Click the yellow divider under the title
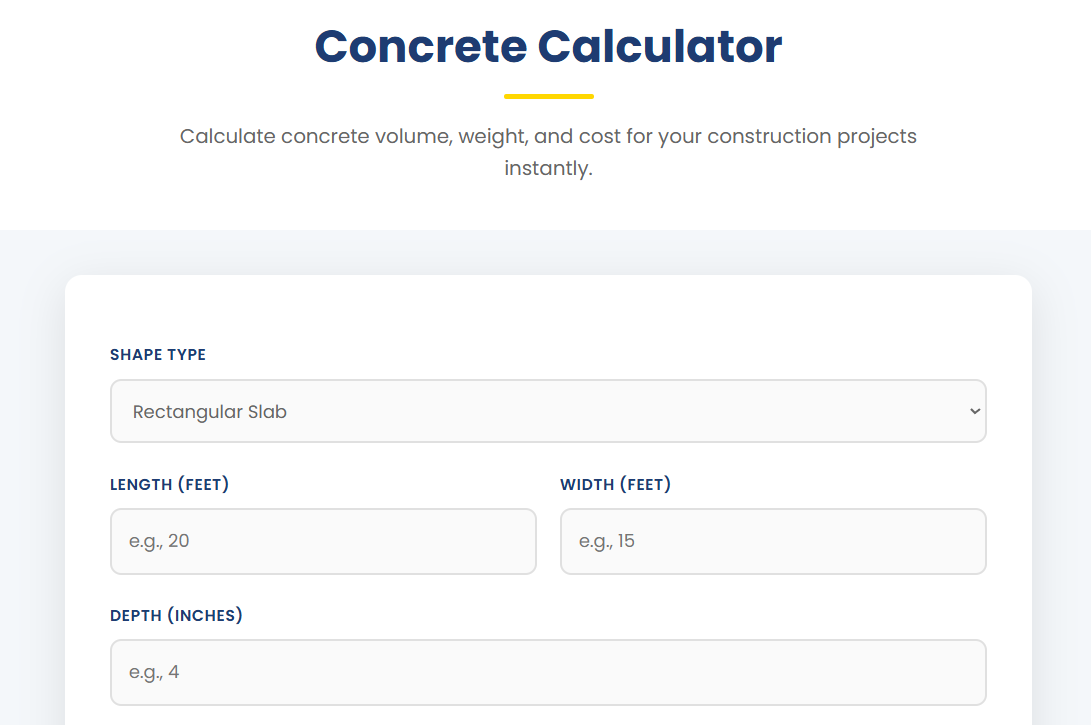The width and height of the screenshot is (1091, 725). 548,96
